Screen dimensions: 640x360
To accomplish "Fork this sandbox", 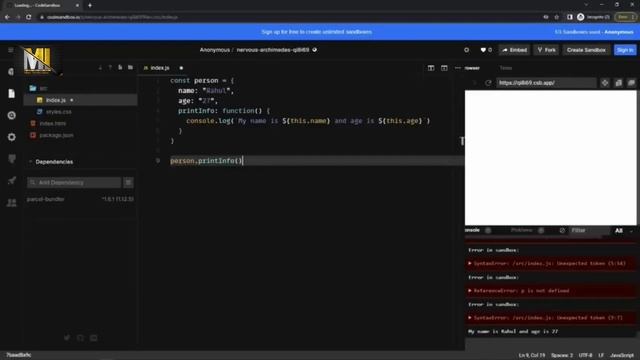I will (547, 50).
